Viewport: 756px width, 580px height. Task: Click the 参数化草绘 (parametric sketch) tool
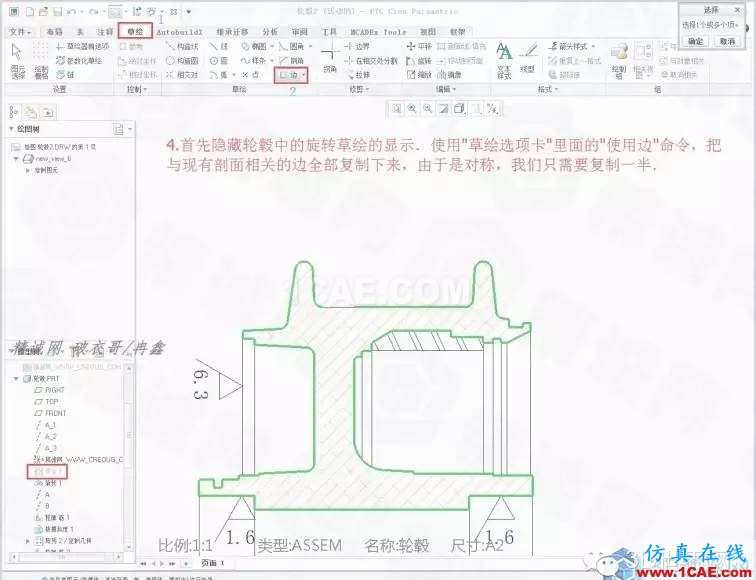coord(79,61)
